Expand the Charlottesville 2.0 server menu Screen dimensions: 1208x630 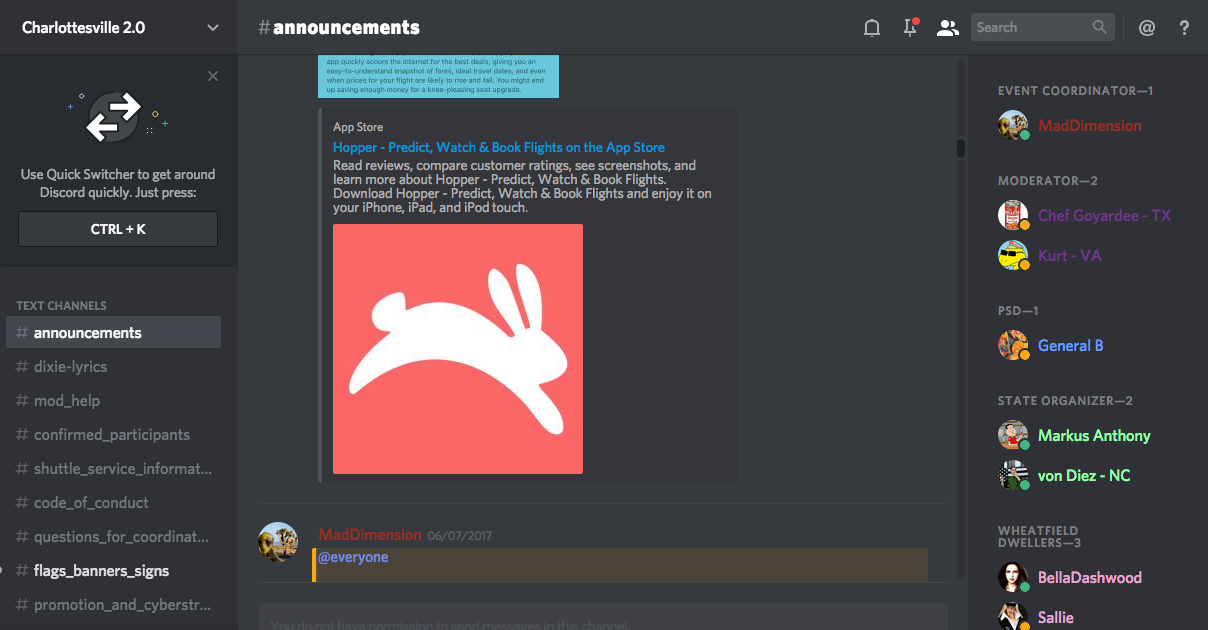coord(213,28)
